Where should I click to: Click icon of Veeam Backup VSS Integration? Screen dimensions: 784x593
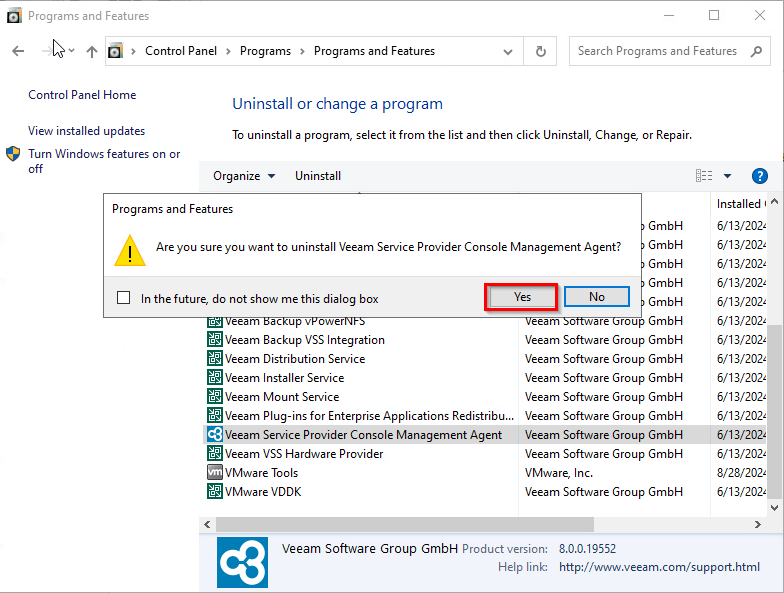pyautogui.click(x=215, y=340)
